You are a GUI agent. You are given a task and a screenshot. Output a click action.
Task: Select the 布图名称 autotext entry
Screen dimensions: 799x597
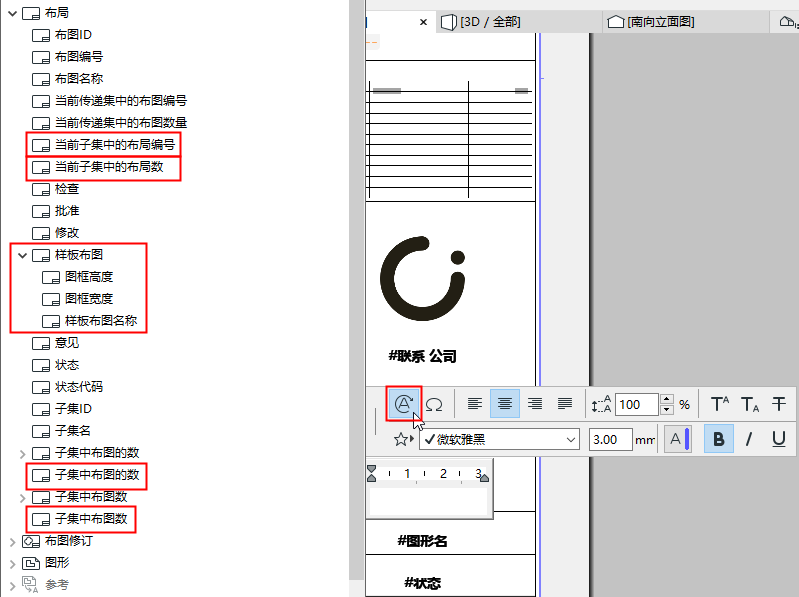coord(79,78)
